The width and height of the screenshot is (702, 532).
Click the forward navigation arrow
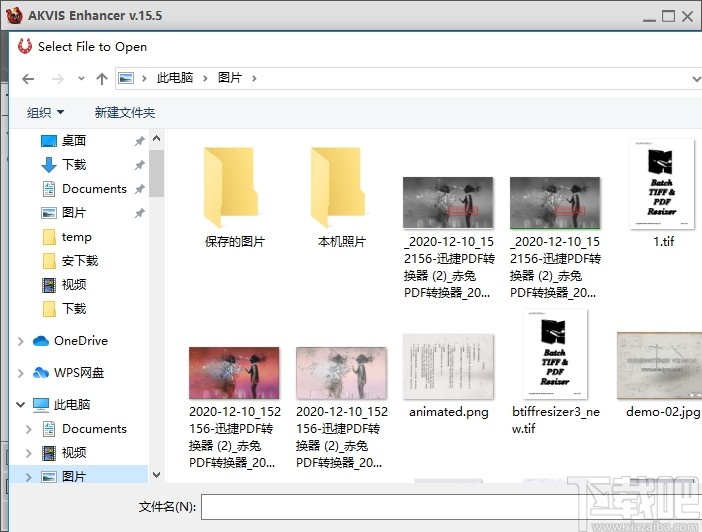pyautogui.click(x=58, y=79)
